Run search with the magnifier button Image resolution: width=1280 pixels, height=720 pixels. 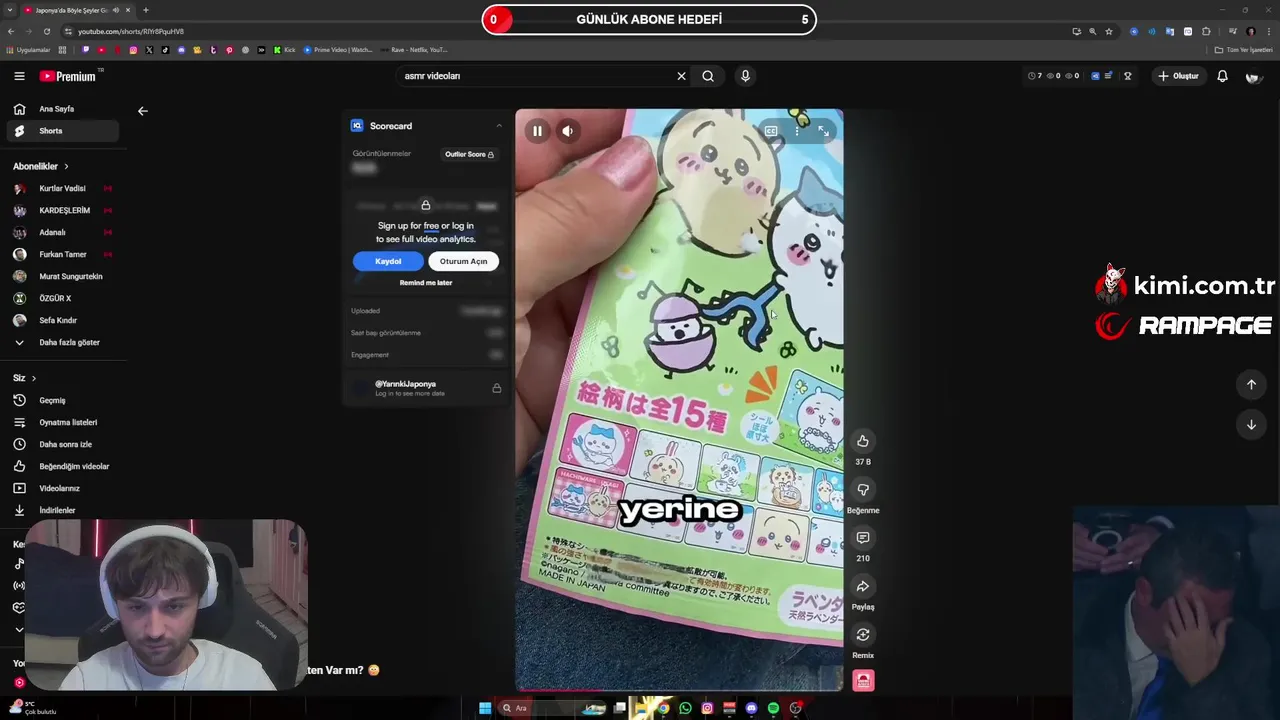pos(708,76)
